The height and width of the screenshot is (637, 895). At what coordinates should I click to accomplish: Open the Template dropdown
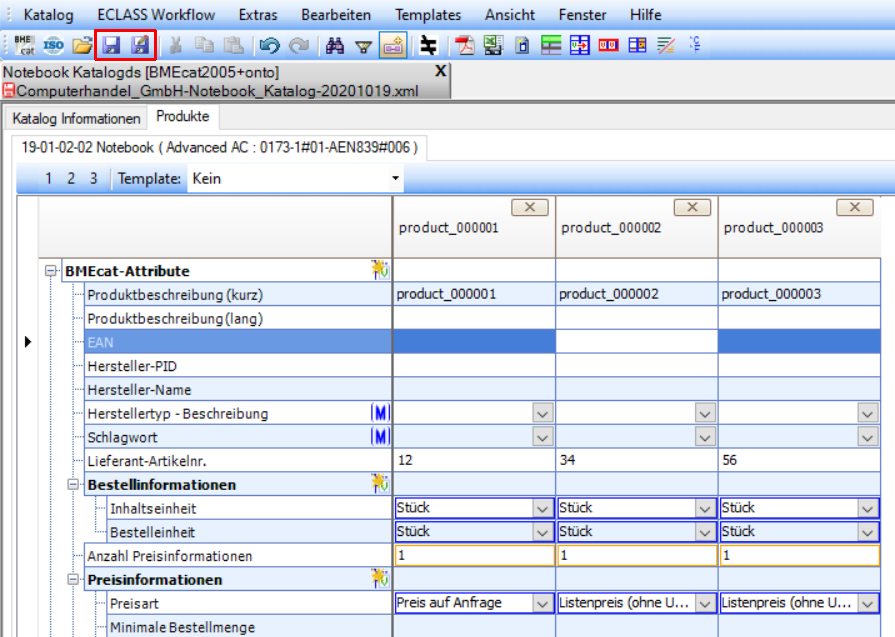[396, 179]
